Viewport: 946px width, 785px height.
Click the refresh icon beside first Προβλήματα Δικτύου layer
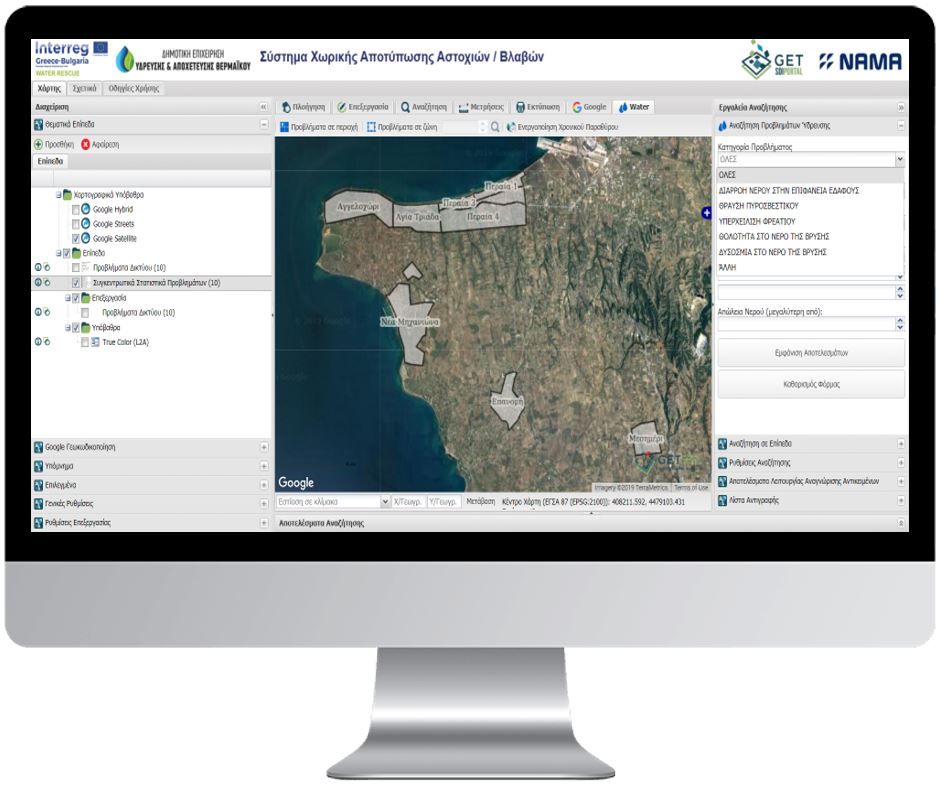pyautogui.click(x=47, y=267)
